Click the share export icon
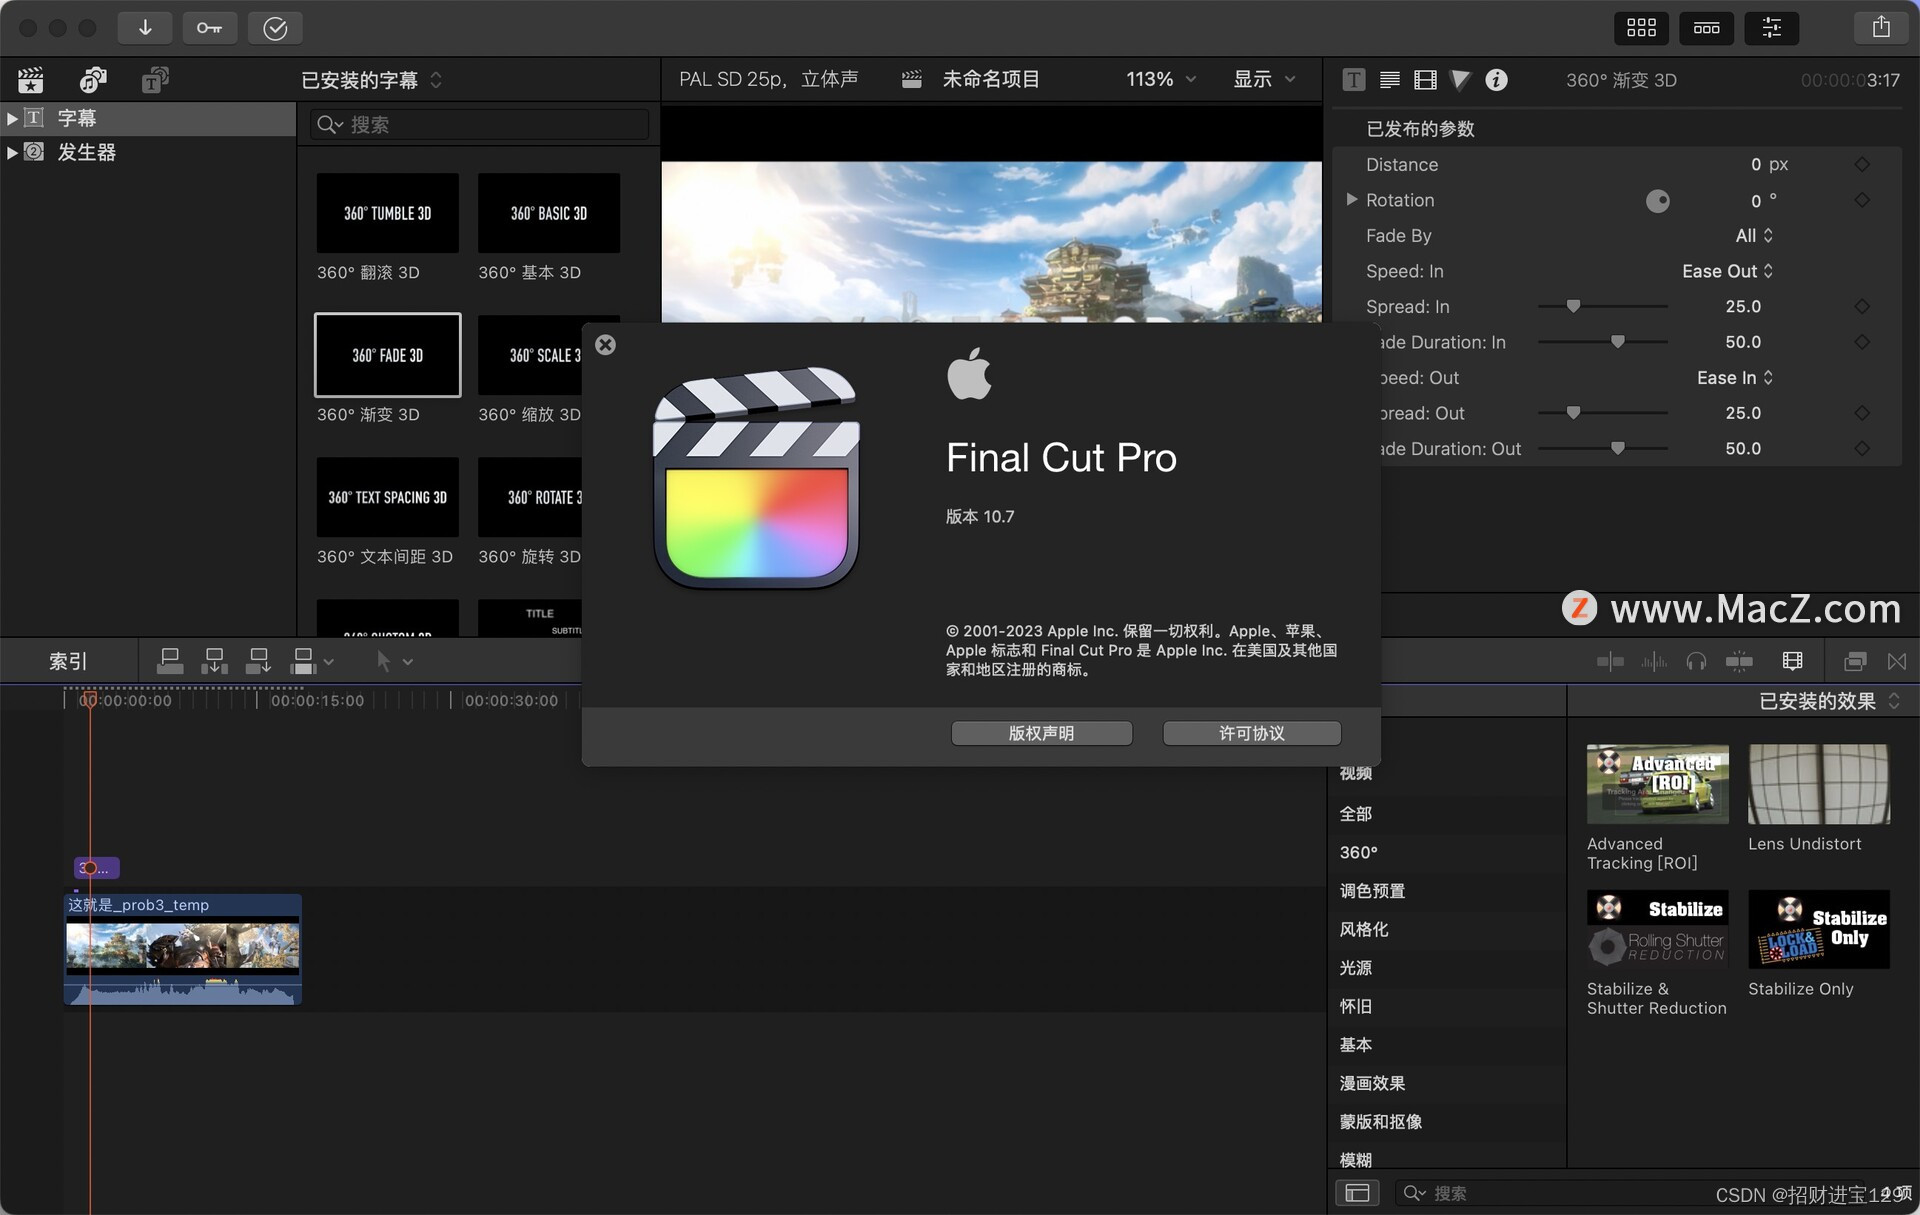 tap(1881, 28)
